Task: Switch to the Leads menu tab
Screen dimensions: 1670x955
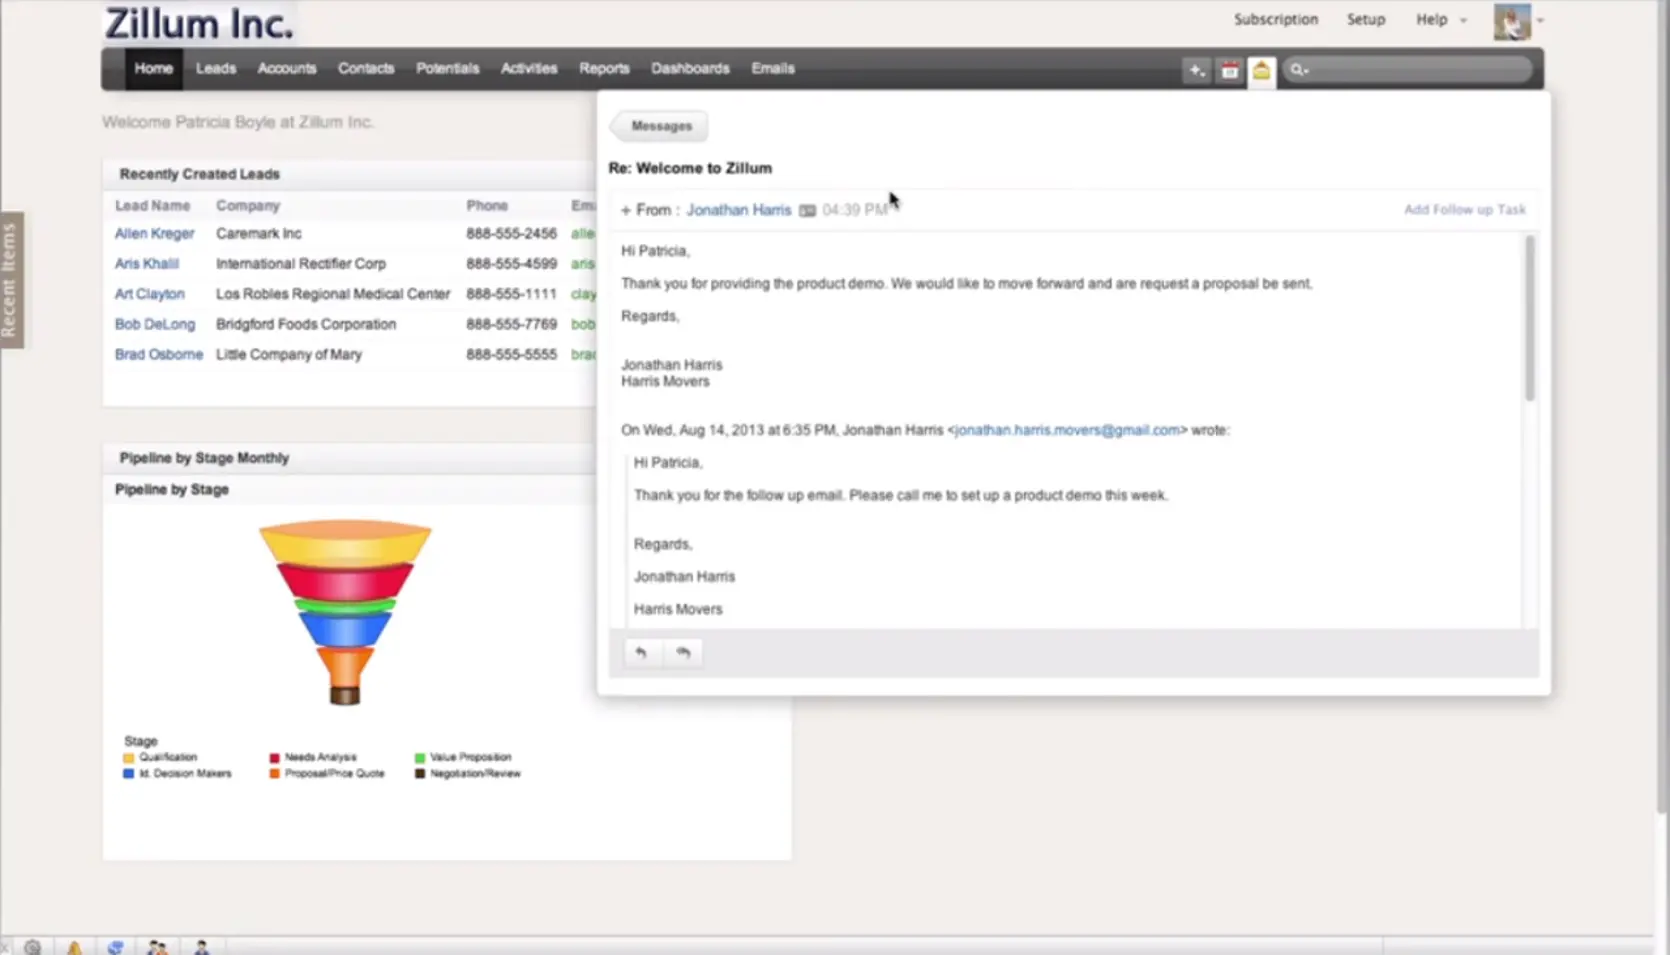Action: click(x=216, y=68)
